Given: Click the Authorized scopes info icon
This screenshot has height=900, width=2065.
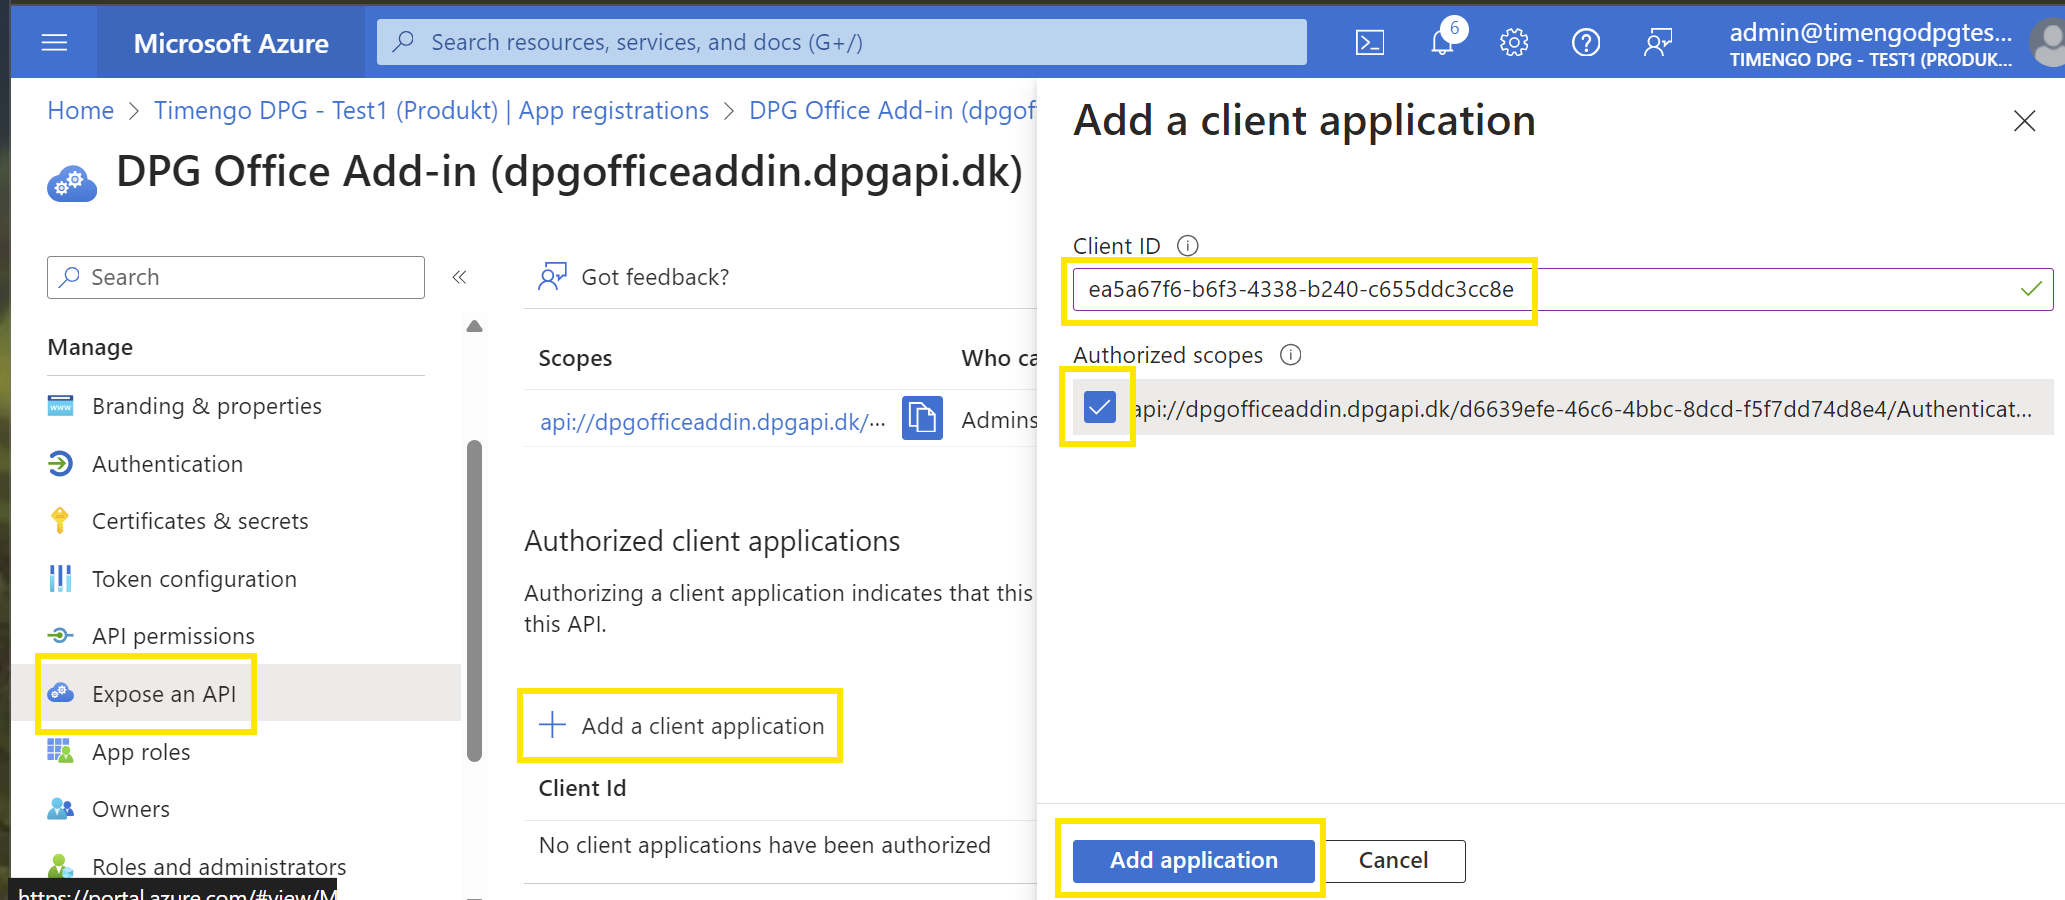Looking at the screenshot, I should pyautogui.click(x=1291, y=355).
